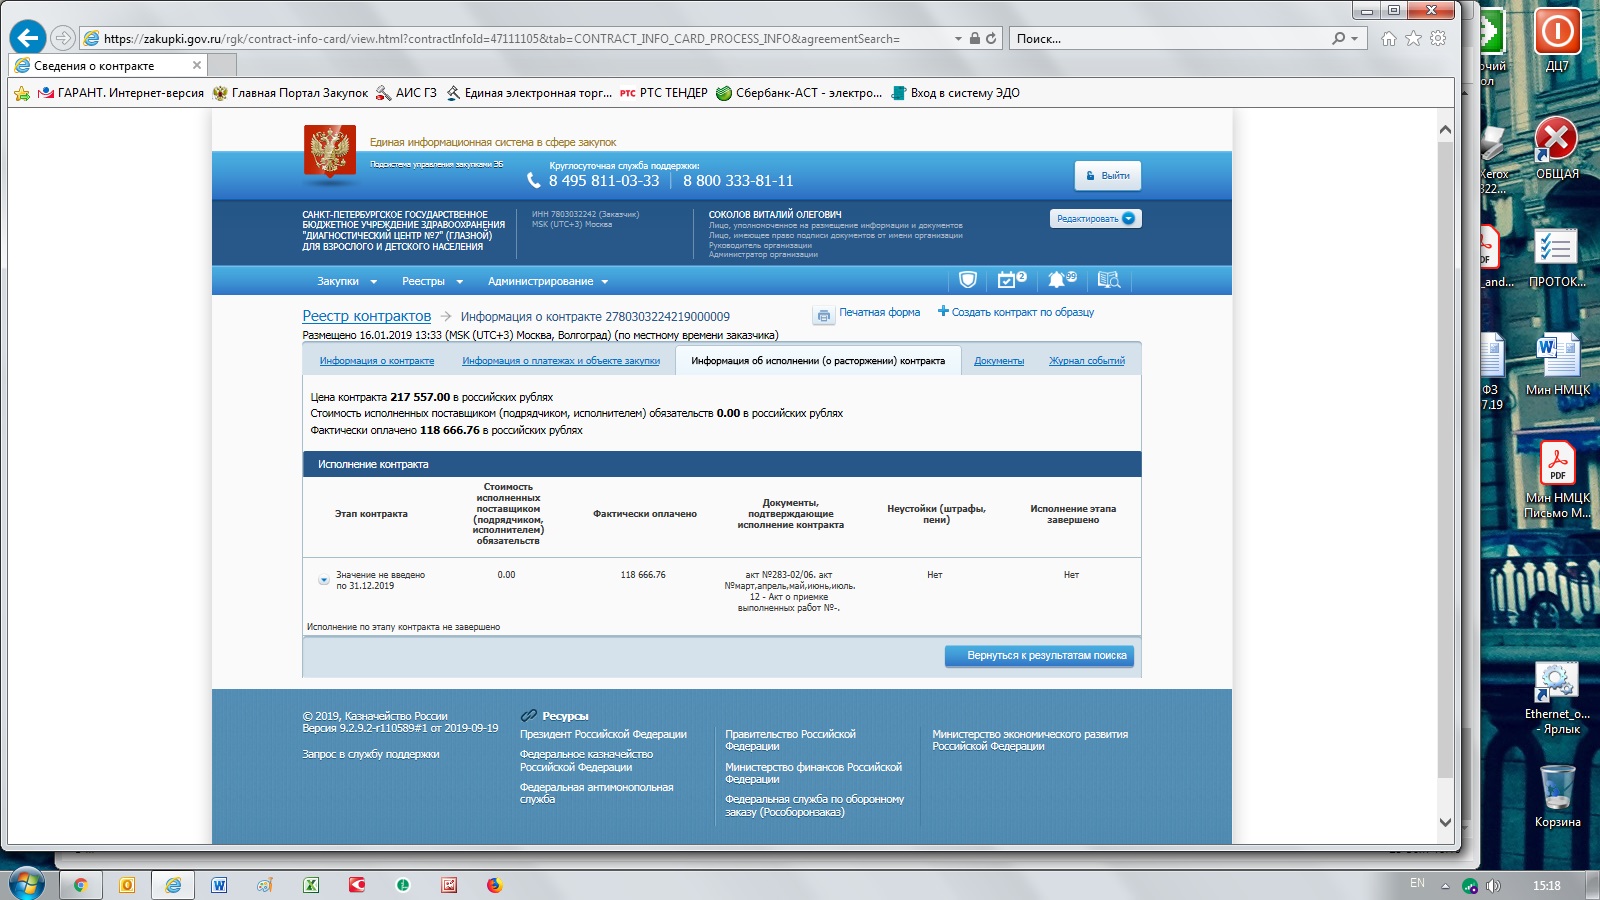Click the printer icon for the print form
The image size is (1600, 900).
[823, 315]
